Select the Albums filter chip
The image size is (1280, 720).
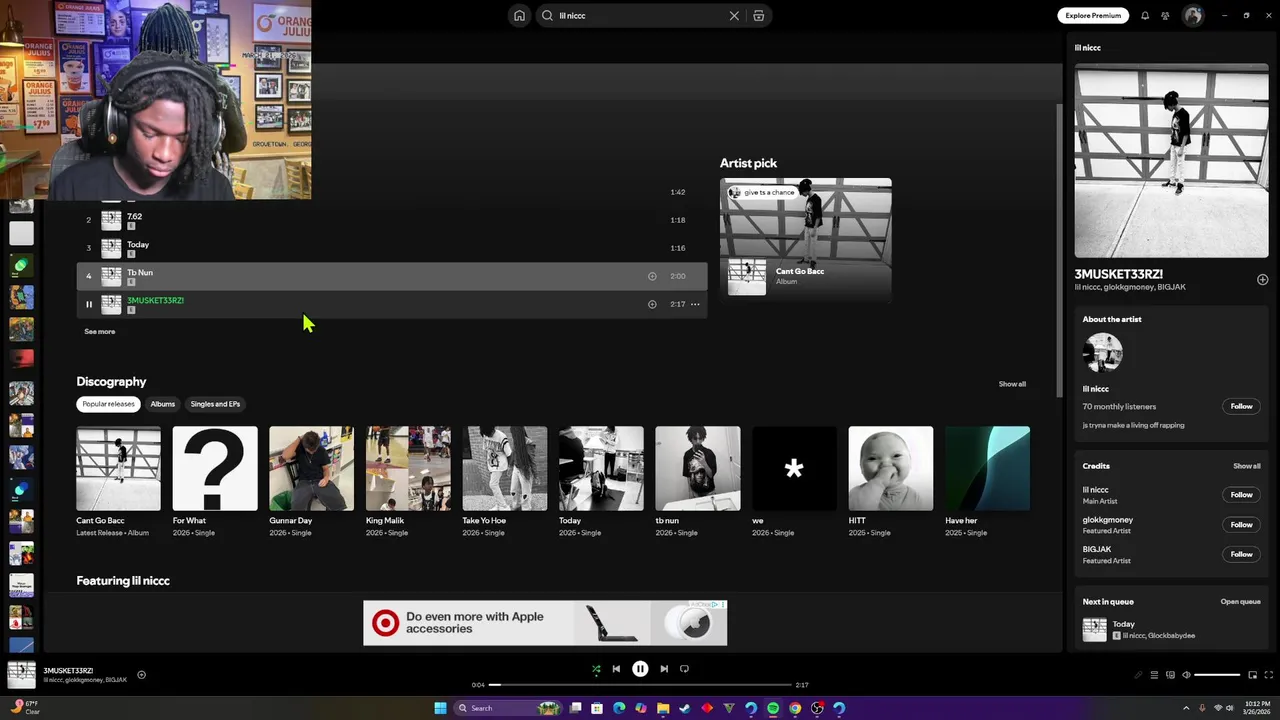(162, 404)
